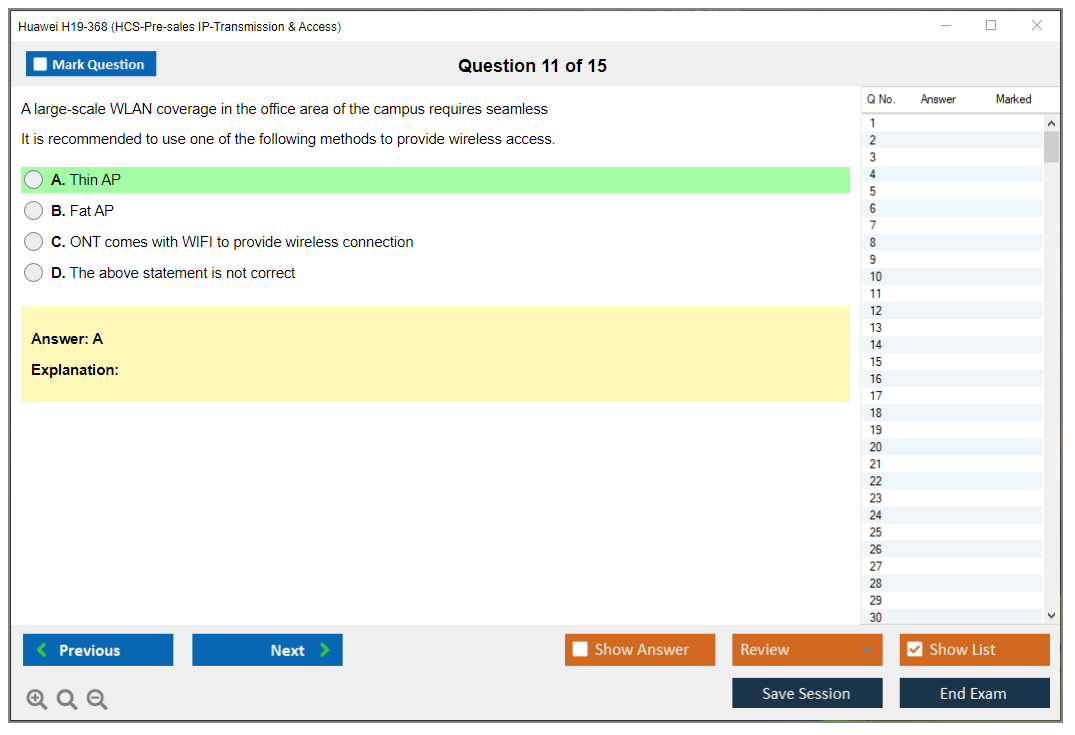Click the zoom in magnifier icon
This screenshot has width=1075, height=735.
(x=36, y=700)
